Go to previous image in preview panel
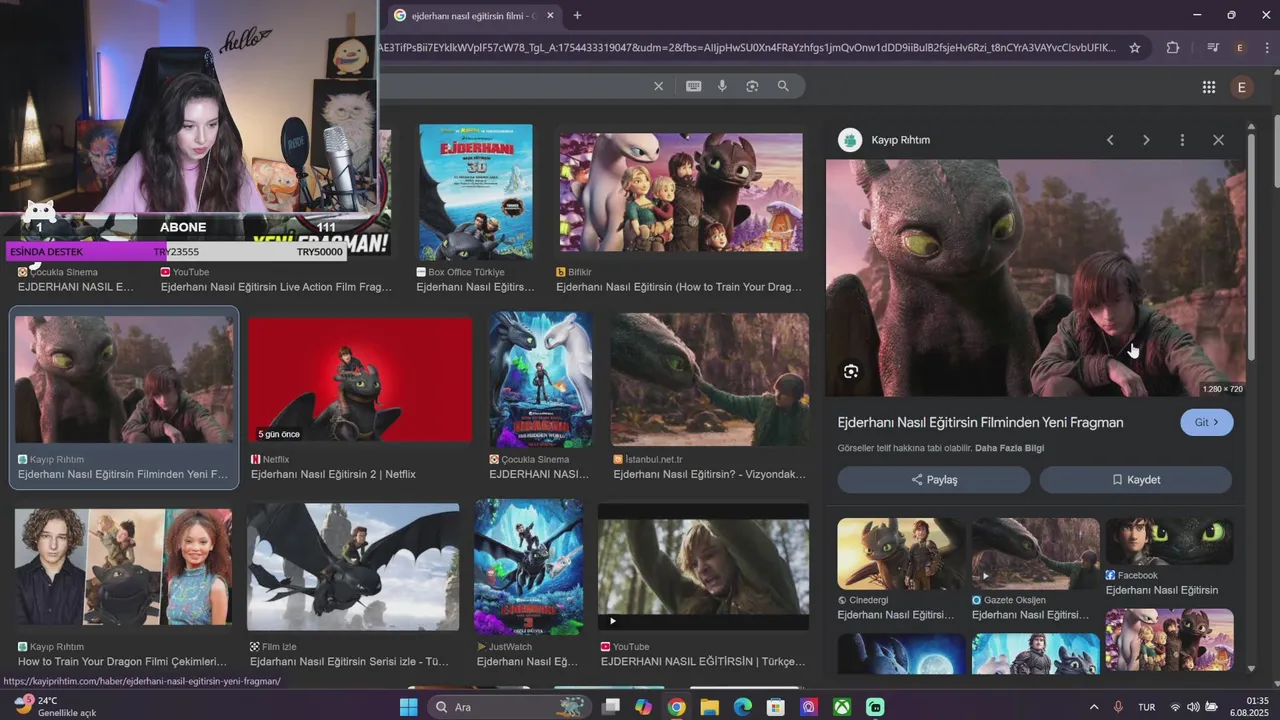The height and width of the screenshot is (720, 1280). pyautogui.click(x=1110, y=140)
